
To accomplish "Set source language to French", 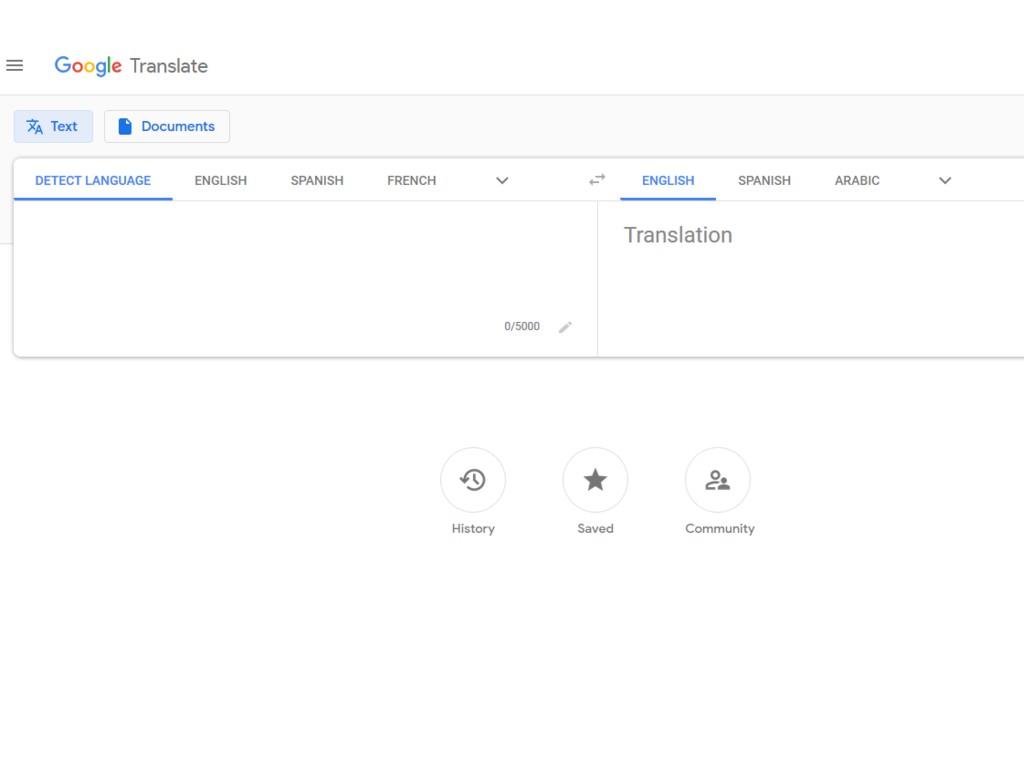I will [x=411, y=181].
